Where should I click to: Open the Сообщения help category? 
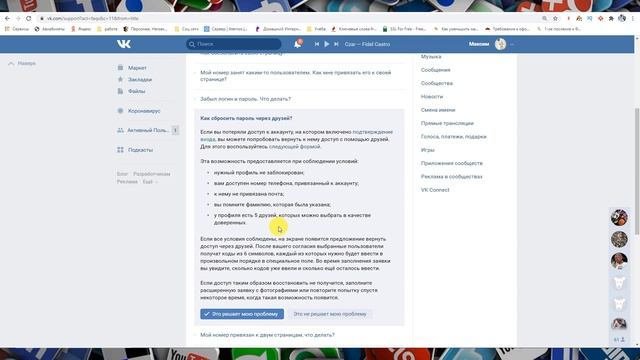436,70
